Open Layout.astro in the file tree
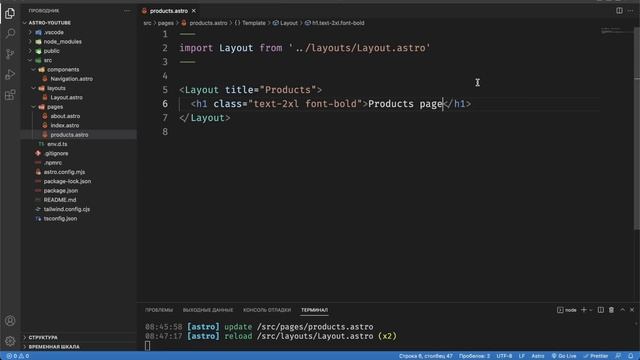This screenshot has height=360, width=640. click(67, 98)
